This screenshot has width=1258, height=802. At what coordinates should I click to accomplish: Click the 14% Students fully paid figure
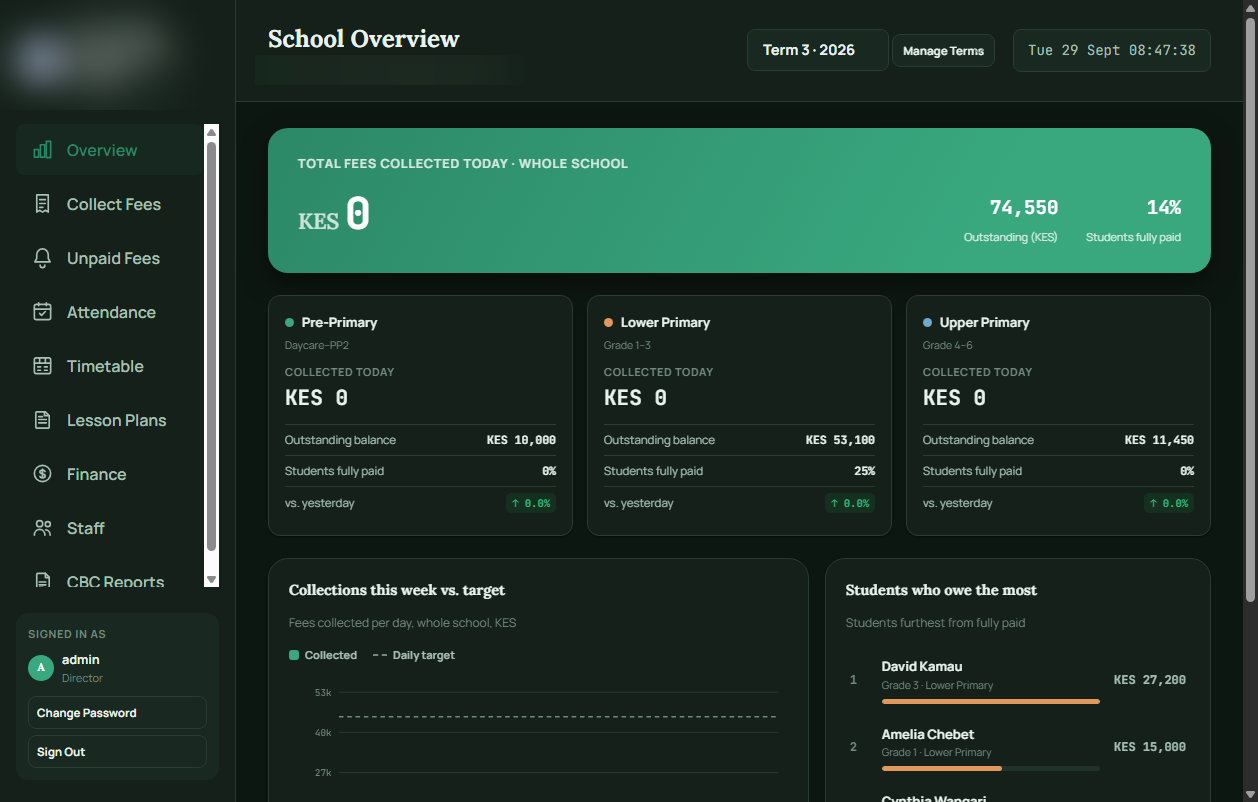[1164, 207]
